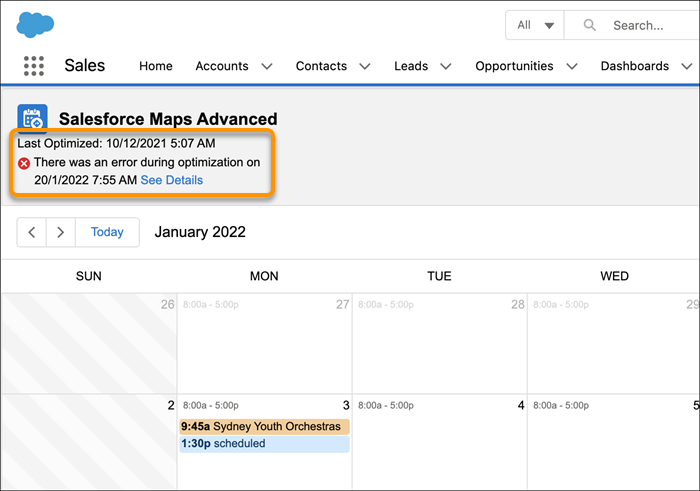Open the App Launcher dots grid

click(x=33, y=66)
